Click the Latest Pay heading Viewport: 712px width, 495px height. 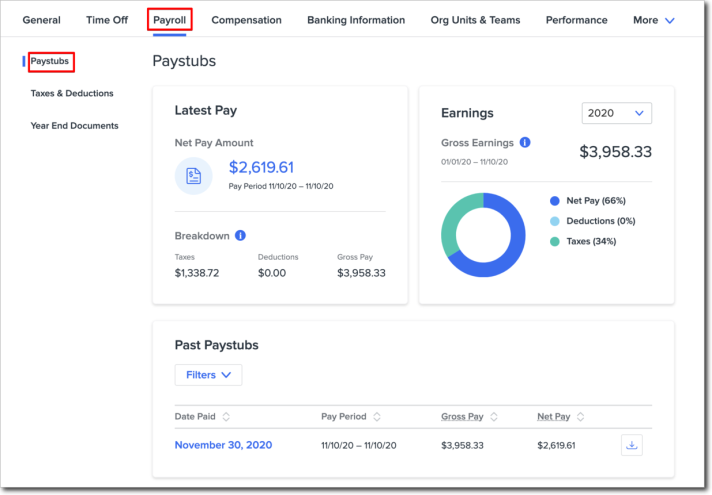coord(206,110)
